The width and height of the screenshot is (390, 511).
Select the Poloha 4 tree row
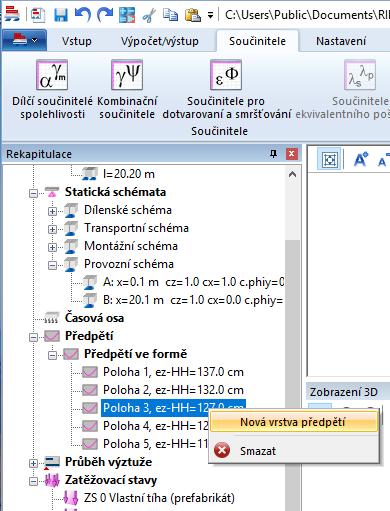155,426
